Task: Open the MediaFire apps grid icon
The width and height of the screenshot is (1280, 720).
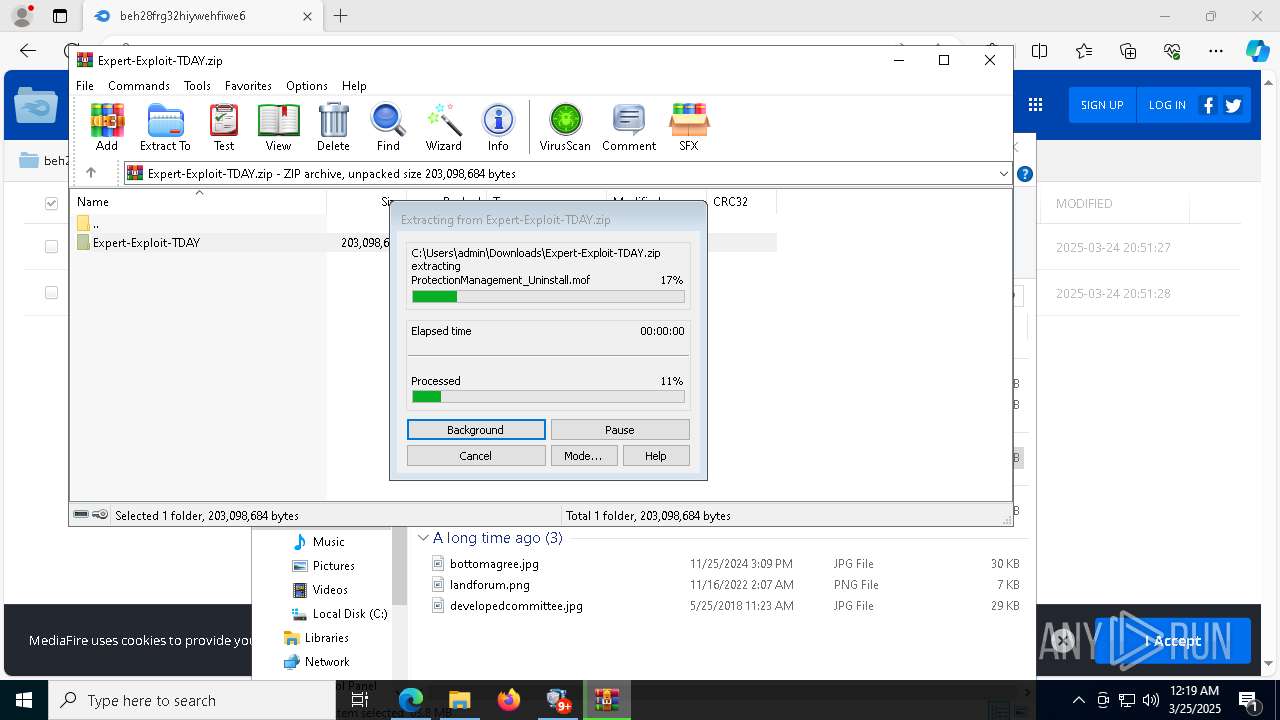Action: (x=1035, y=105)
